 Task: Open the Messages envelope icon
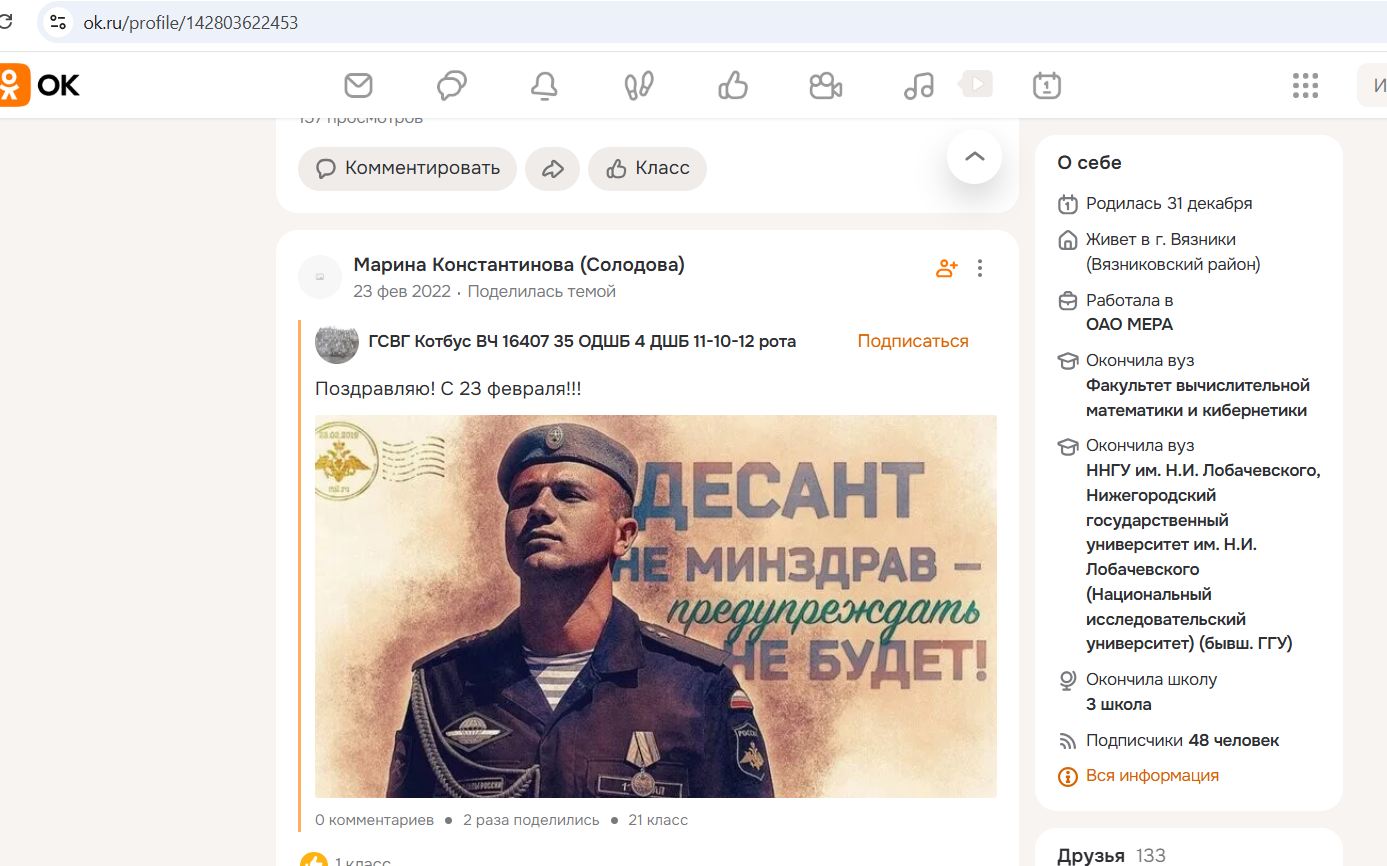tap(358, 86)
